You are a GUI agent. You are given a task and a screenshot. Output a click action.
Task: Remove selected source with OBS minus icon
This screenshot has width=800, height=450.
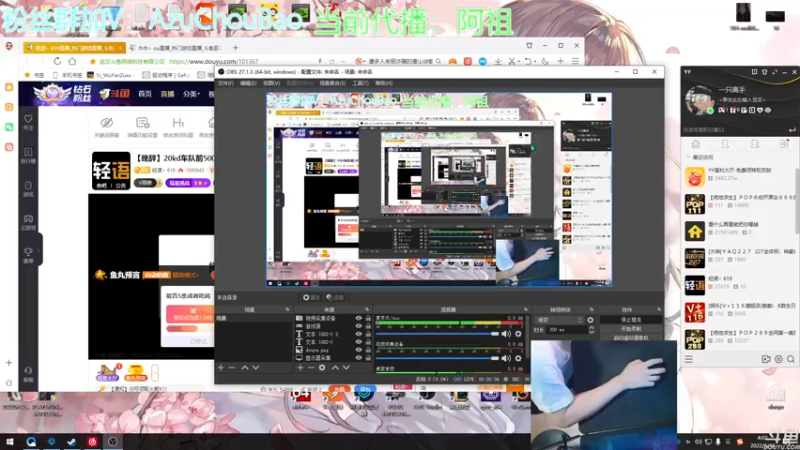pyautogui.click(x=311, y=367)
